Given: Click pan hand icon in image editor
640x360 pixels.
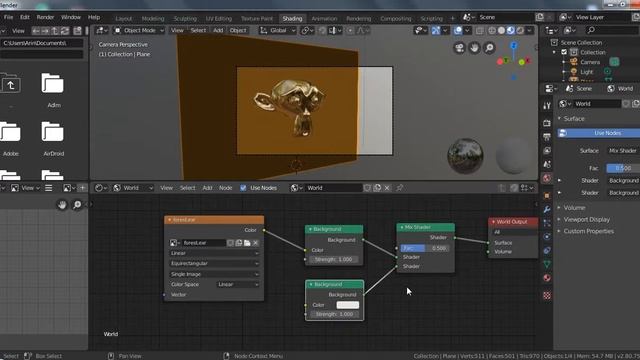Looking at the screenshot, I should (62, 205).
